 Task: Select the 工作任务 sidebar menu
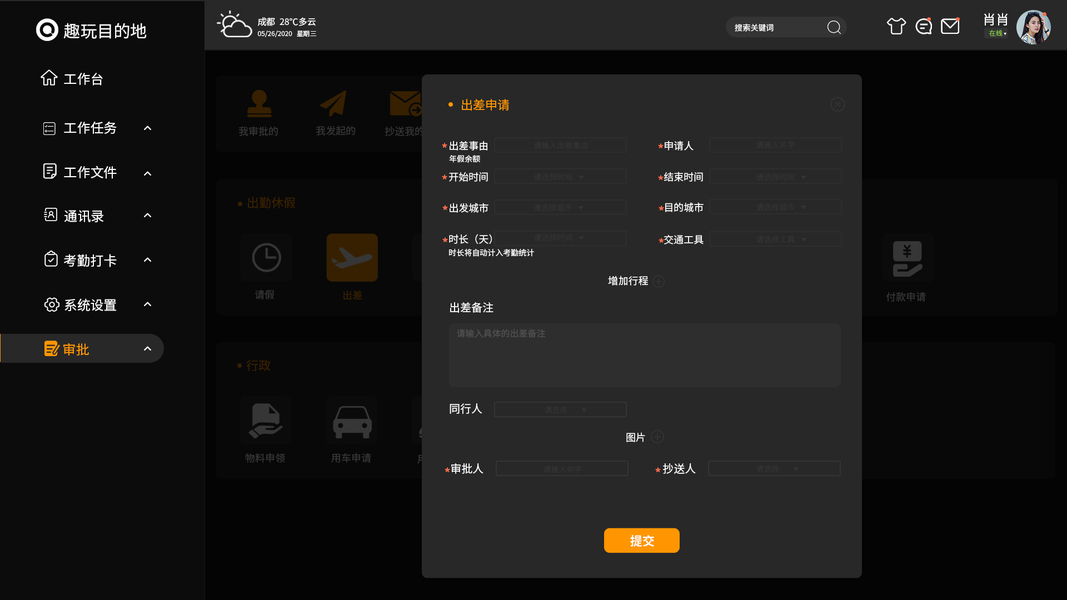[79, 128]
